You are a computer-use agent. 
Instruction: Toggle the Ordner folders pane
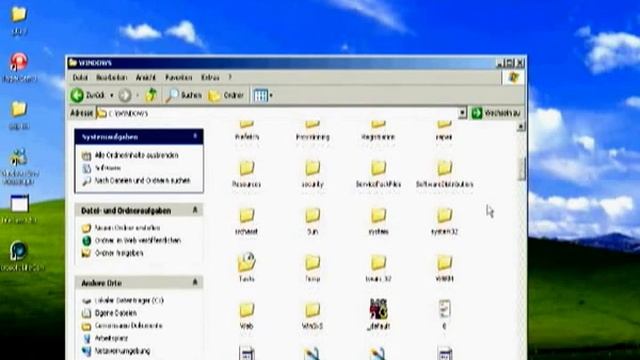click(226, 96)
